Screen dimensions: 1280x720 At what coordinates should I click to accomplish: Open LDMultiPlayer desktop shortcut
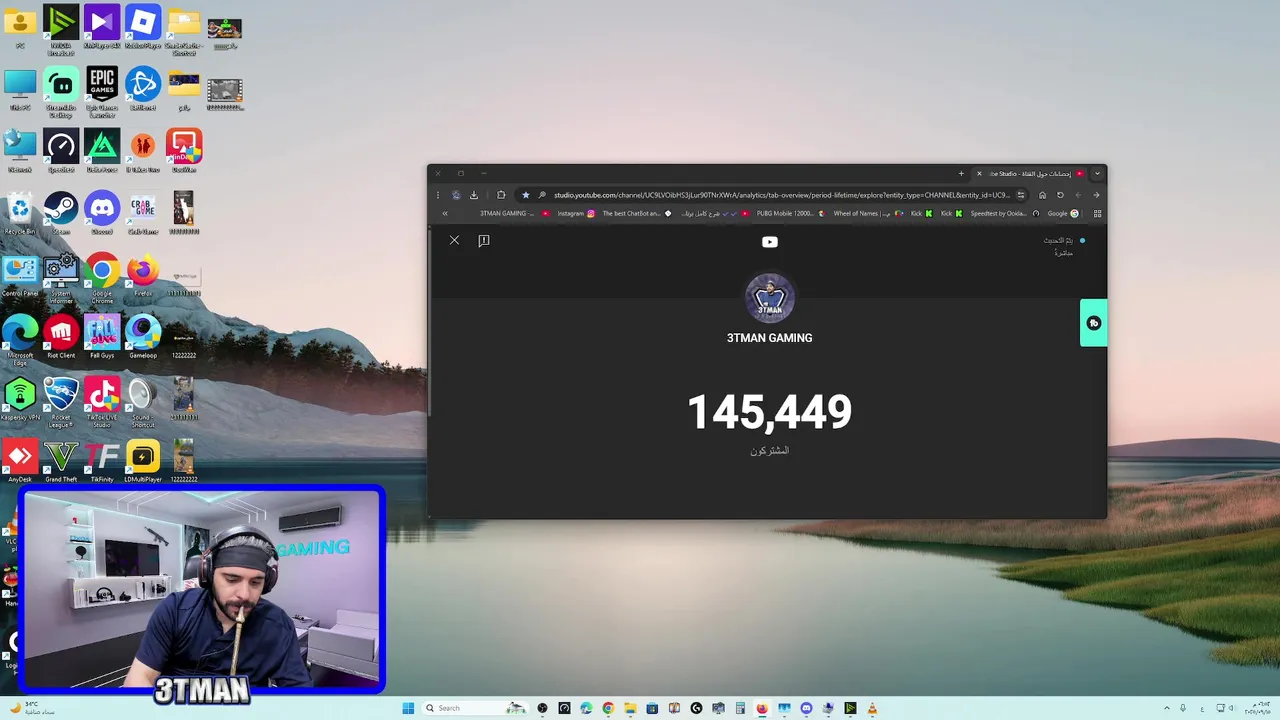click(143, 462)
